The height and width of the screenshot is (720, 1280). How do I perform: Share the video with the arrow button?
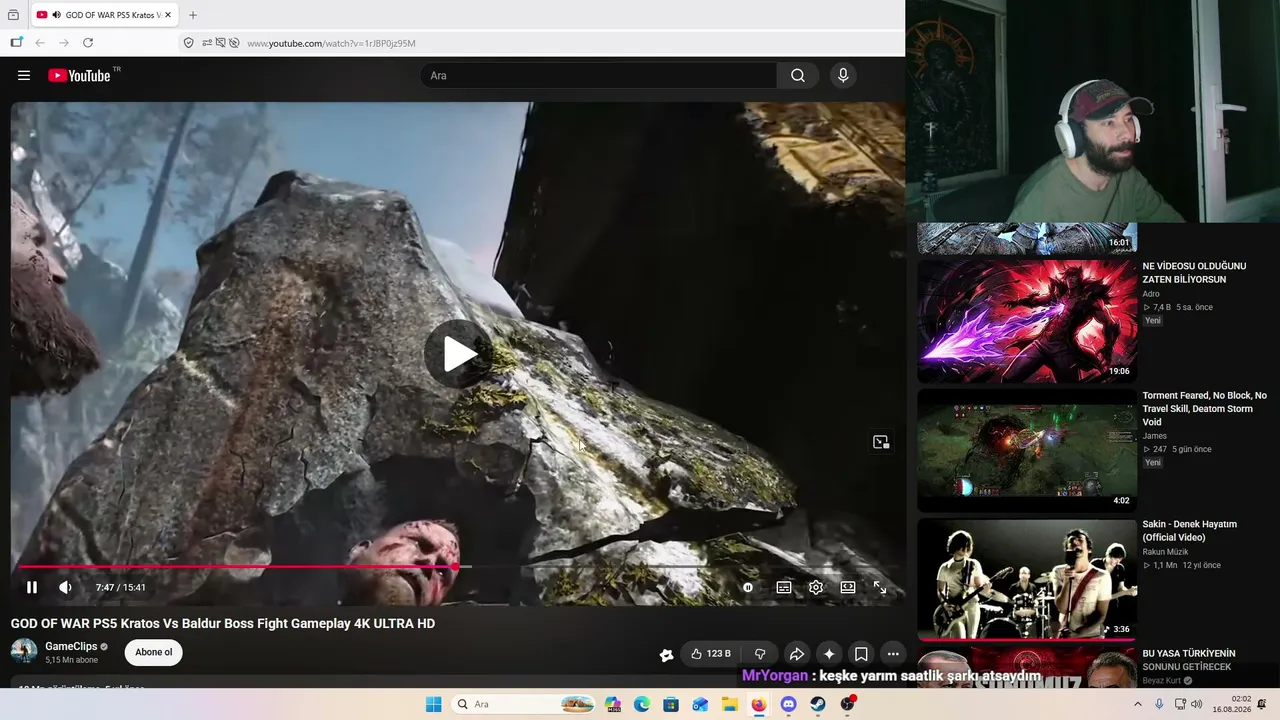[797, 654]
